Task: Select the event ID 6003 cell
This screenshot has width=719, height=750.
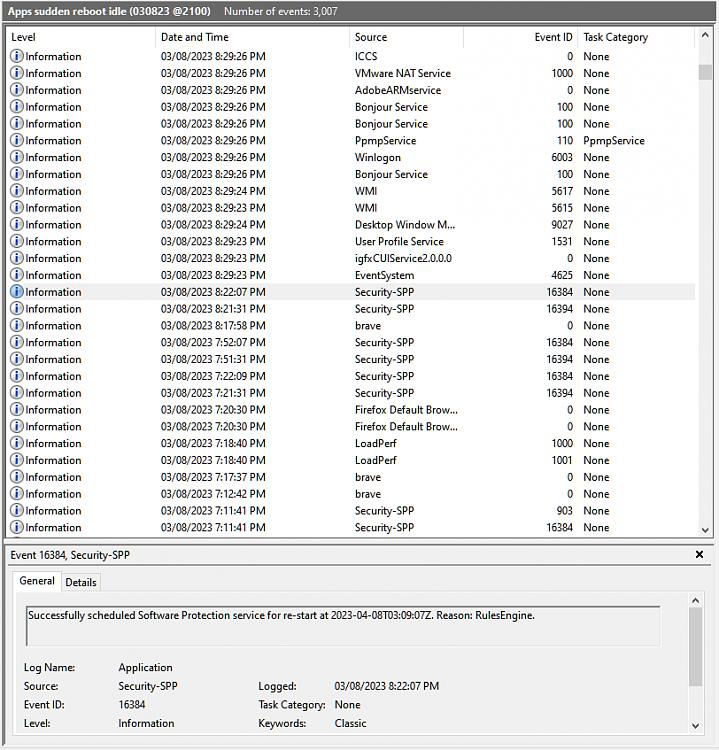Action: [562, 157]
